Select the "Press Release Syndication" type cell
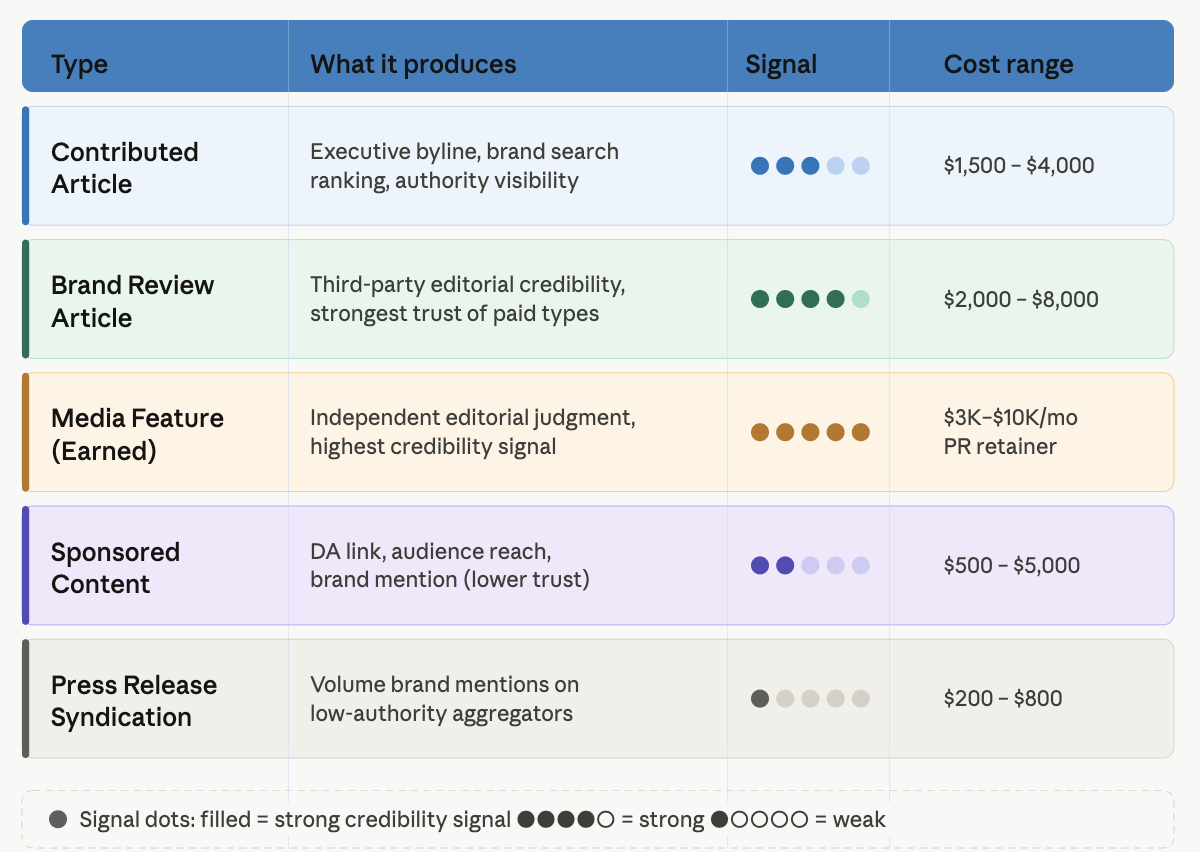 point(134,701)
